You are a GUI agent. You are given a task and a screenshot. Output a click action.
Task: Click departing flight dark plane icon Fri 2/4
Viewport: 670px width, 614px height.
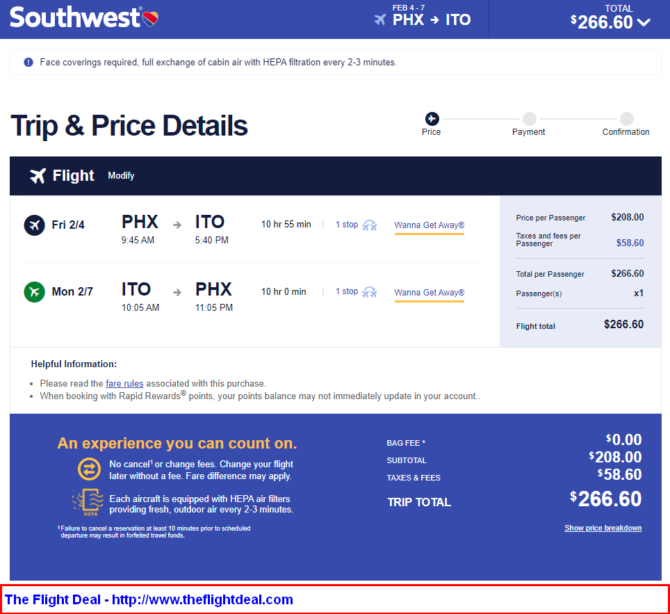coord(34,225)
